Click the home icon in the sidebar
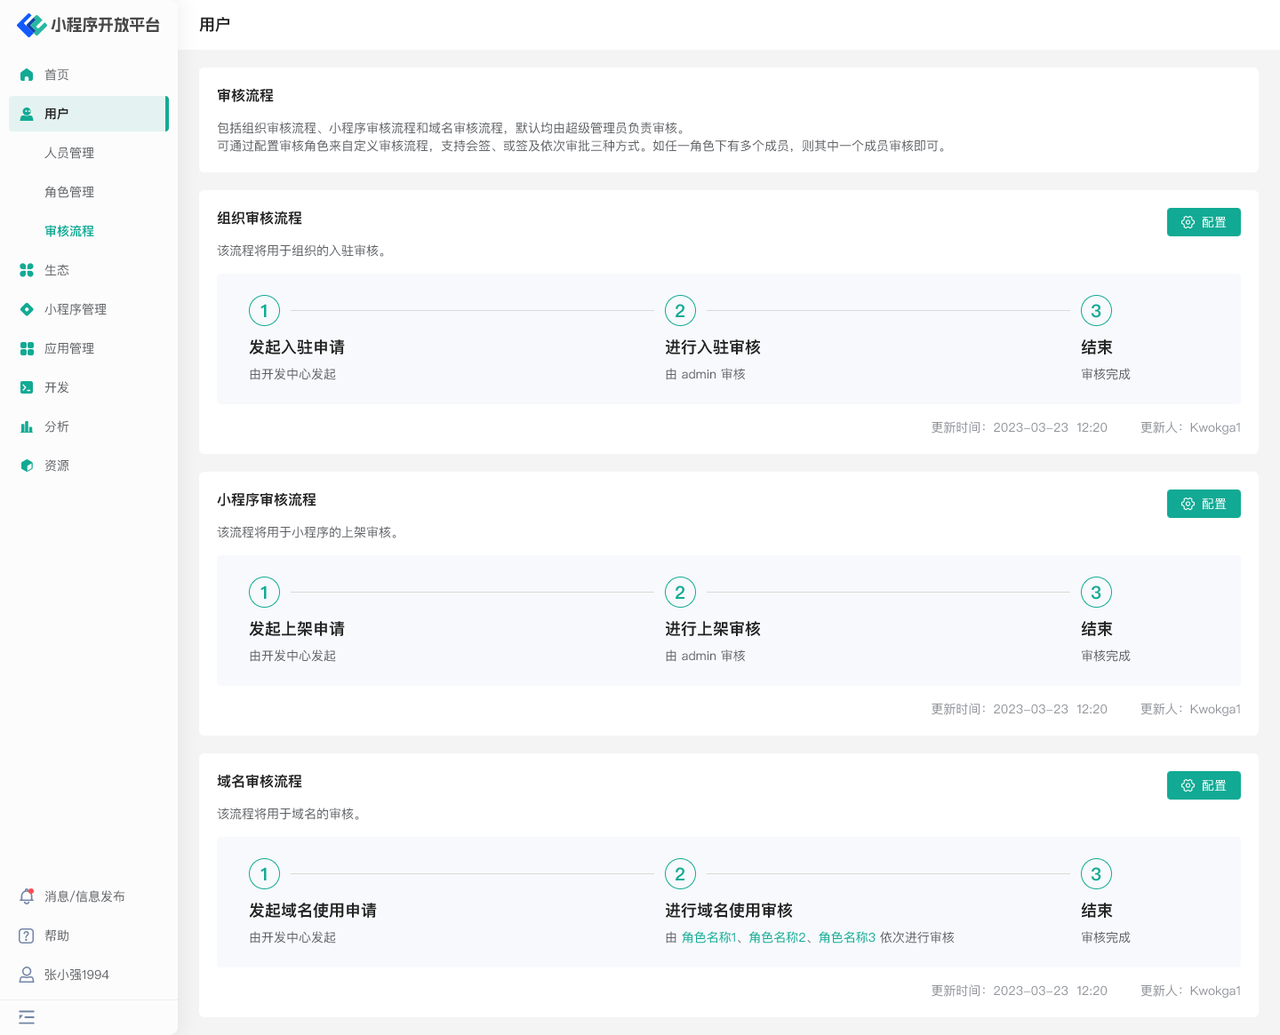The width and height of the screenshot is (1280, 1035). point(27,75)
